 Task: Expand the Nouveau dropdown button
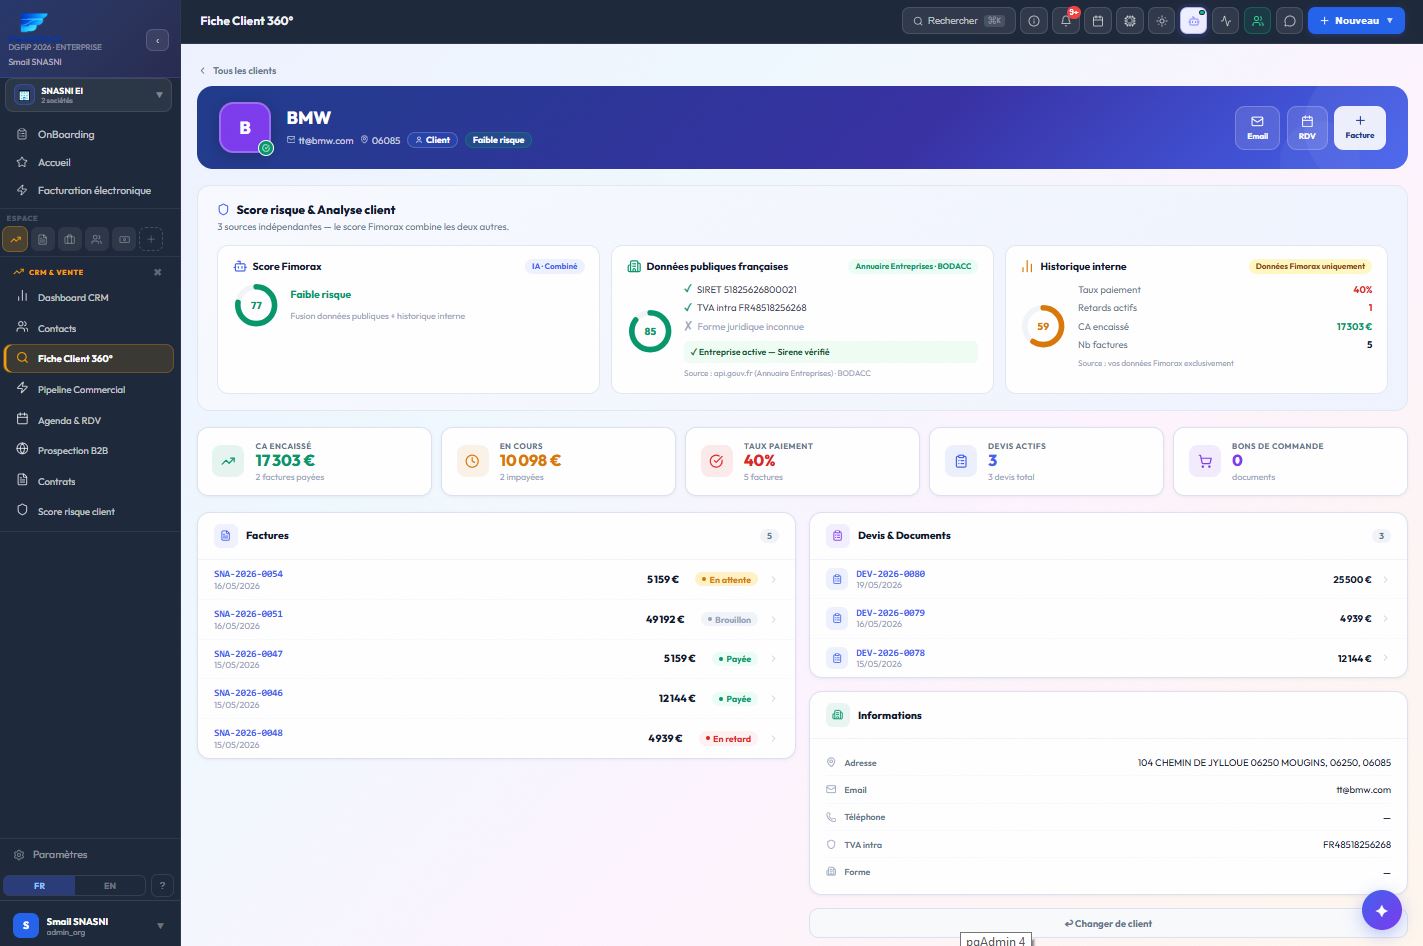(1356, 21)
